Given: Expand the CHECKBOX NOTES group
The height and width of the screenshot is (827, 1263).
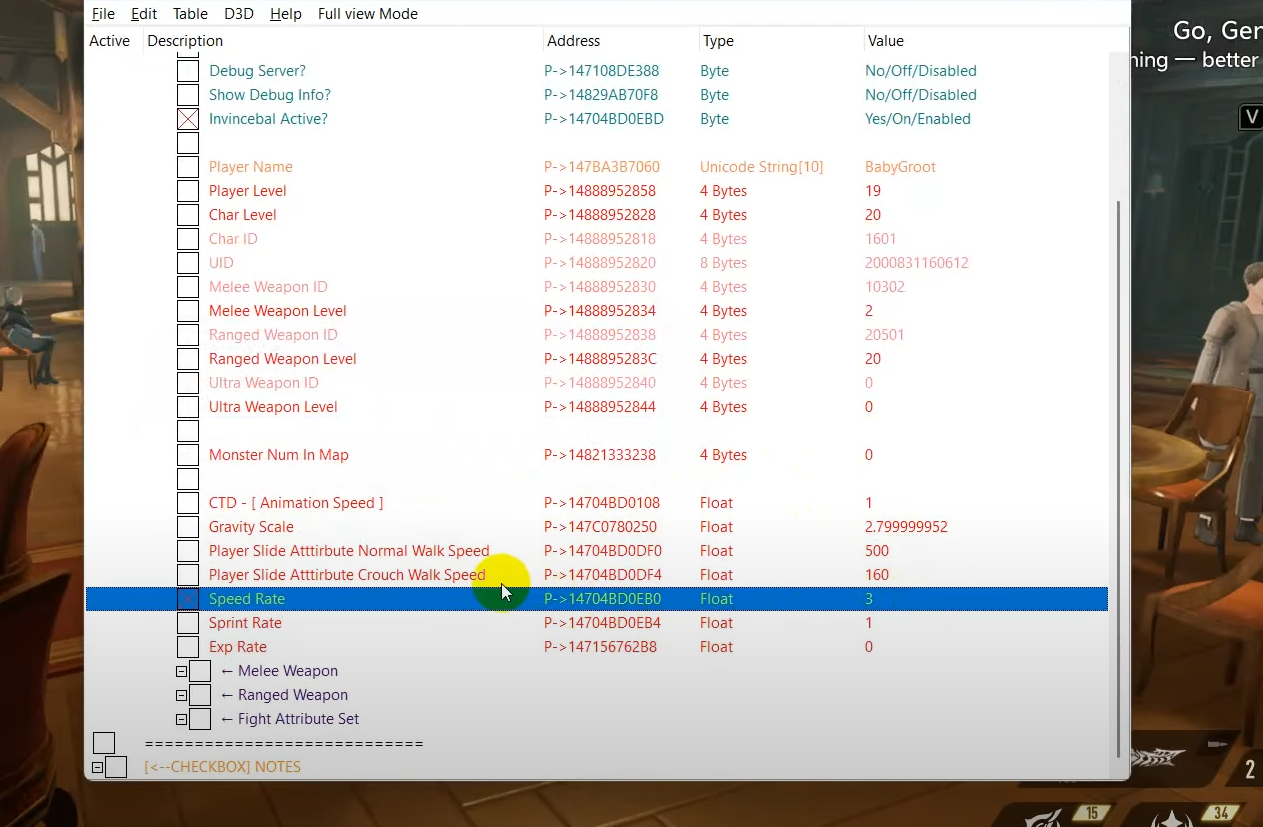Looking at the screenshot, I should click(x=97, y=768).
